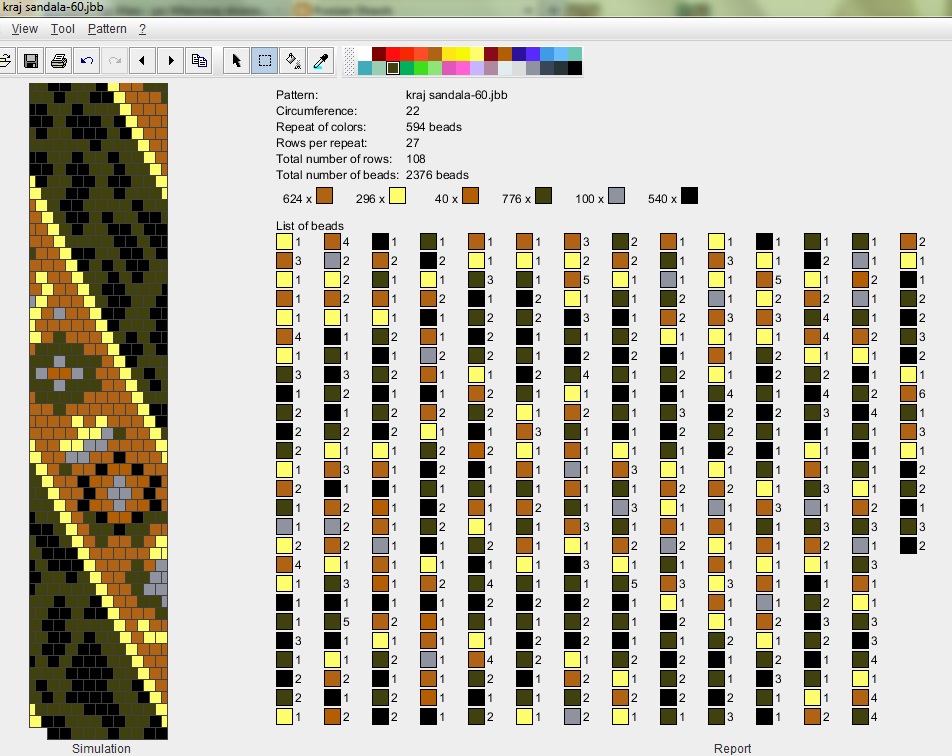Click the copy/arrange pattern icon
This screenshot has width=952, height=756.
tap(199, 61)
